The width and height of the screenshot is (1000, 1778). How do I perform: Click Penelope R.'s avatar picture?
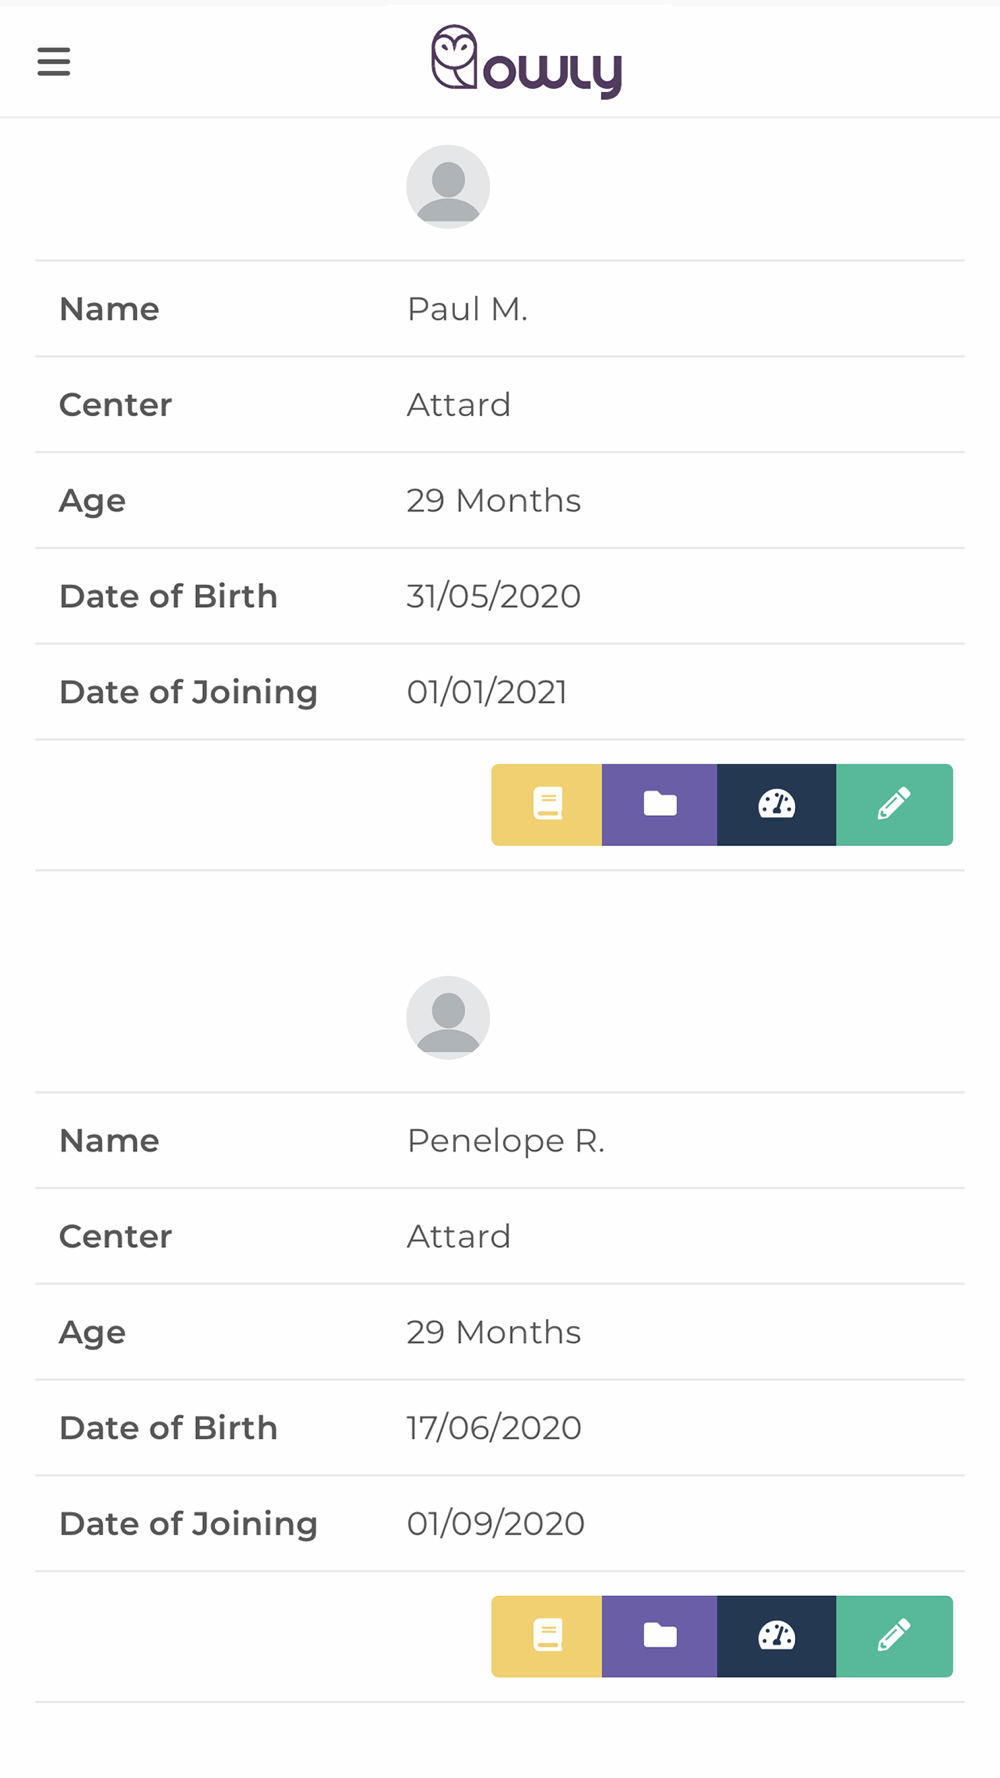448,1018
